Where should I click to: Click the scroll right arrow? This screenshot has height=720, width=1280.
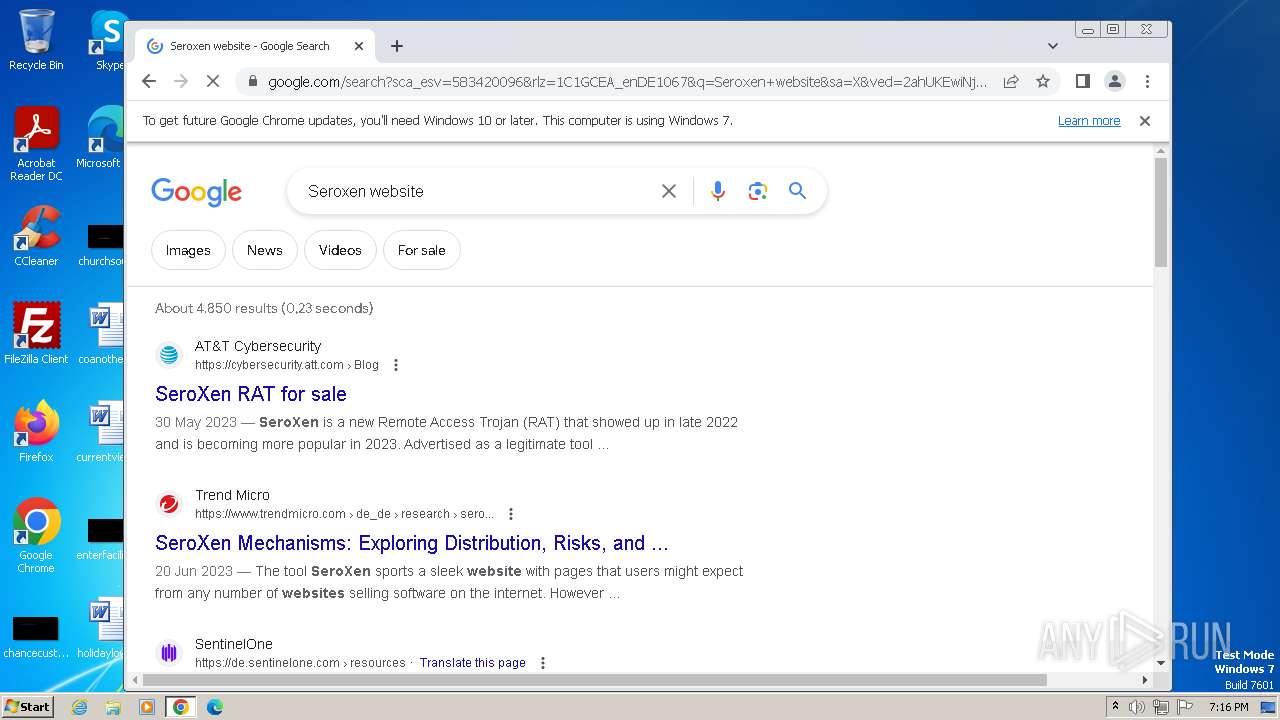[1145, 680]
